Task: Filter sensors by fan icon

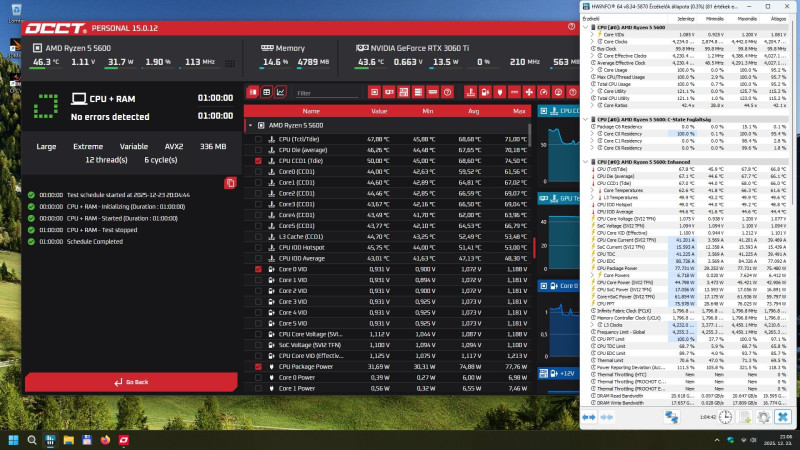Action: pyautogui.click(x=529, y=92)
